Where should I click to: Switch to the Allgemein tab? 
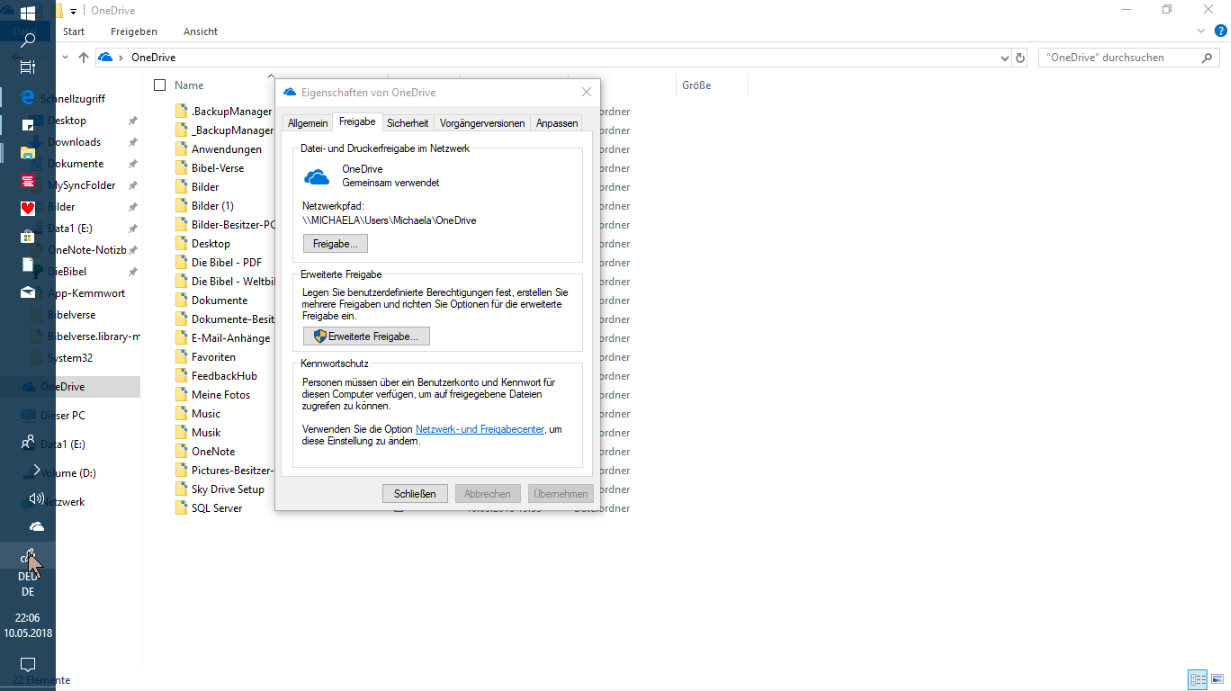point(308,123)
